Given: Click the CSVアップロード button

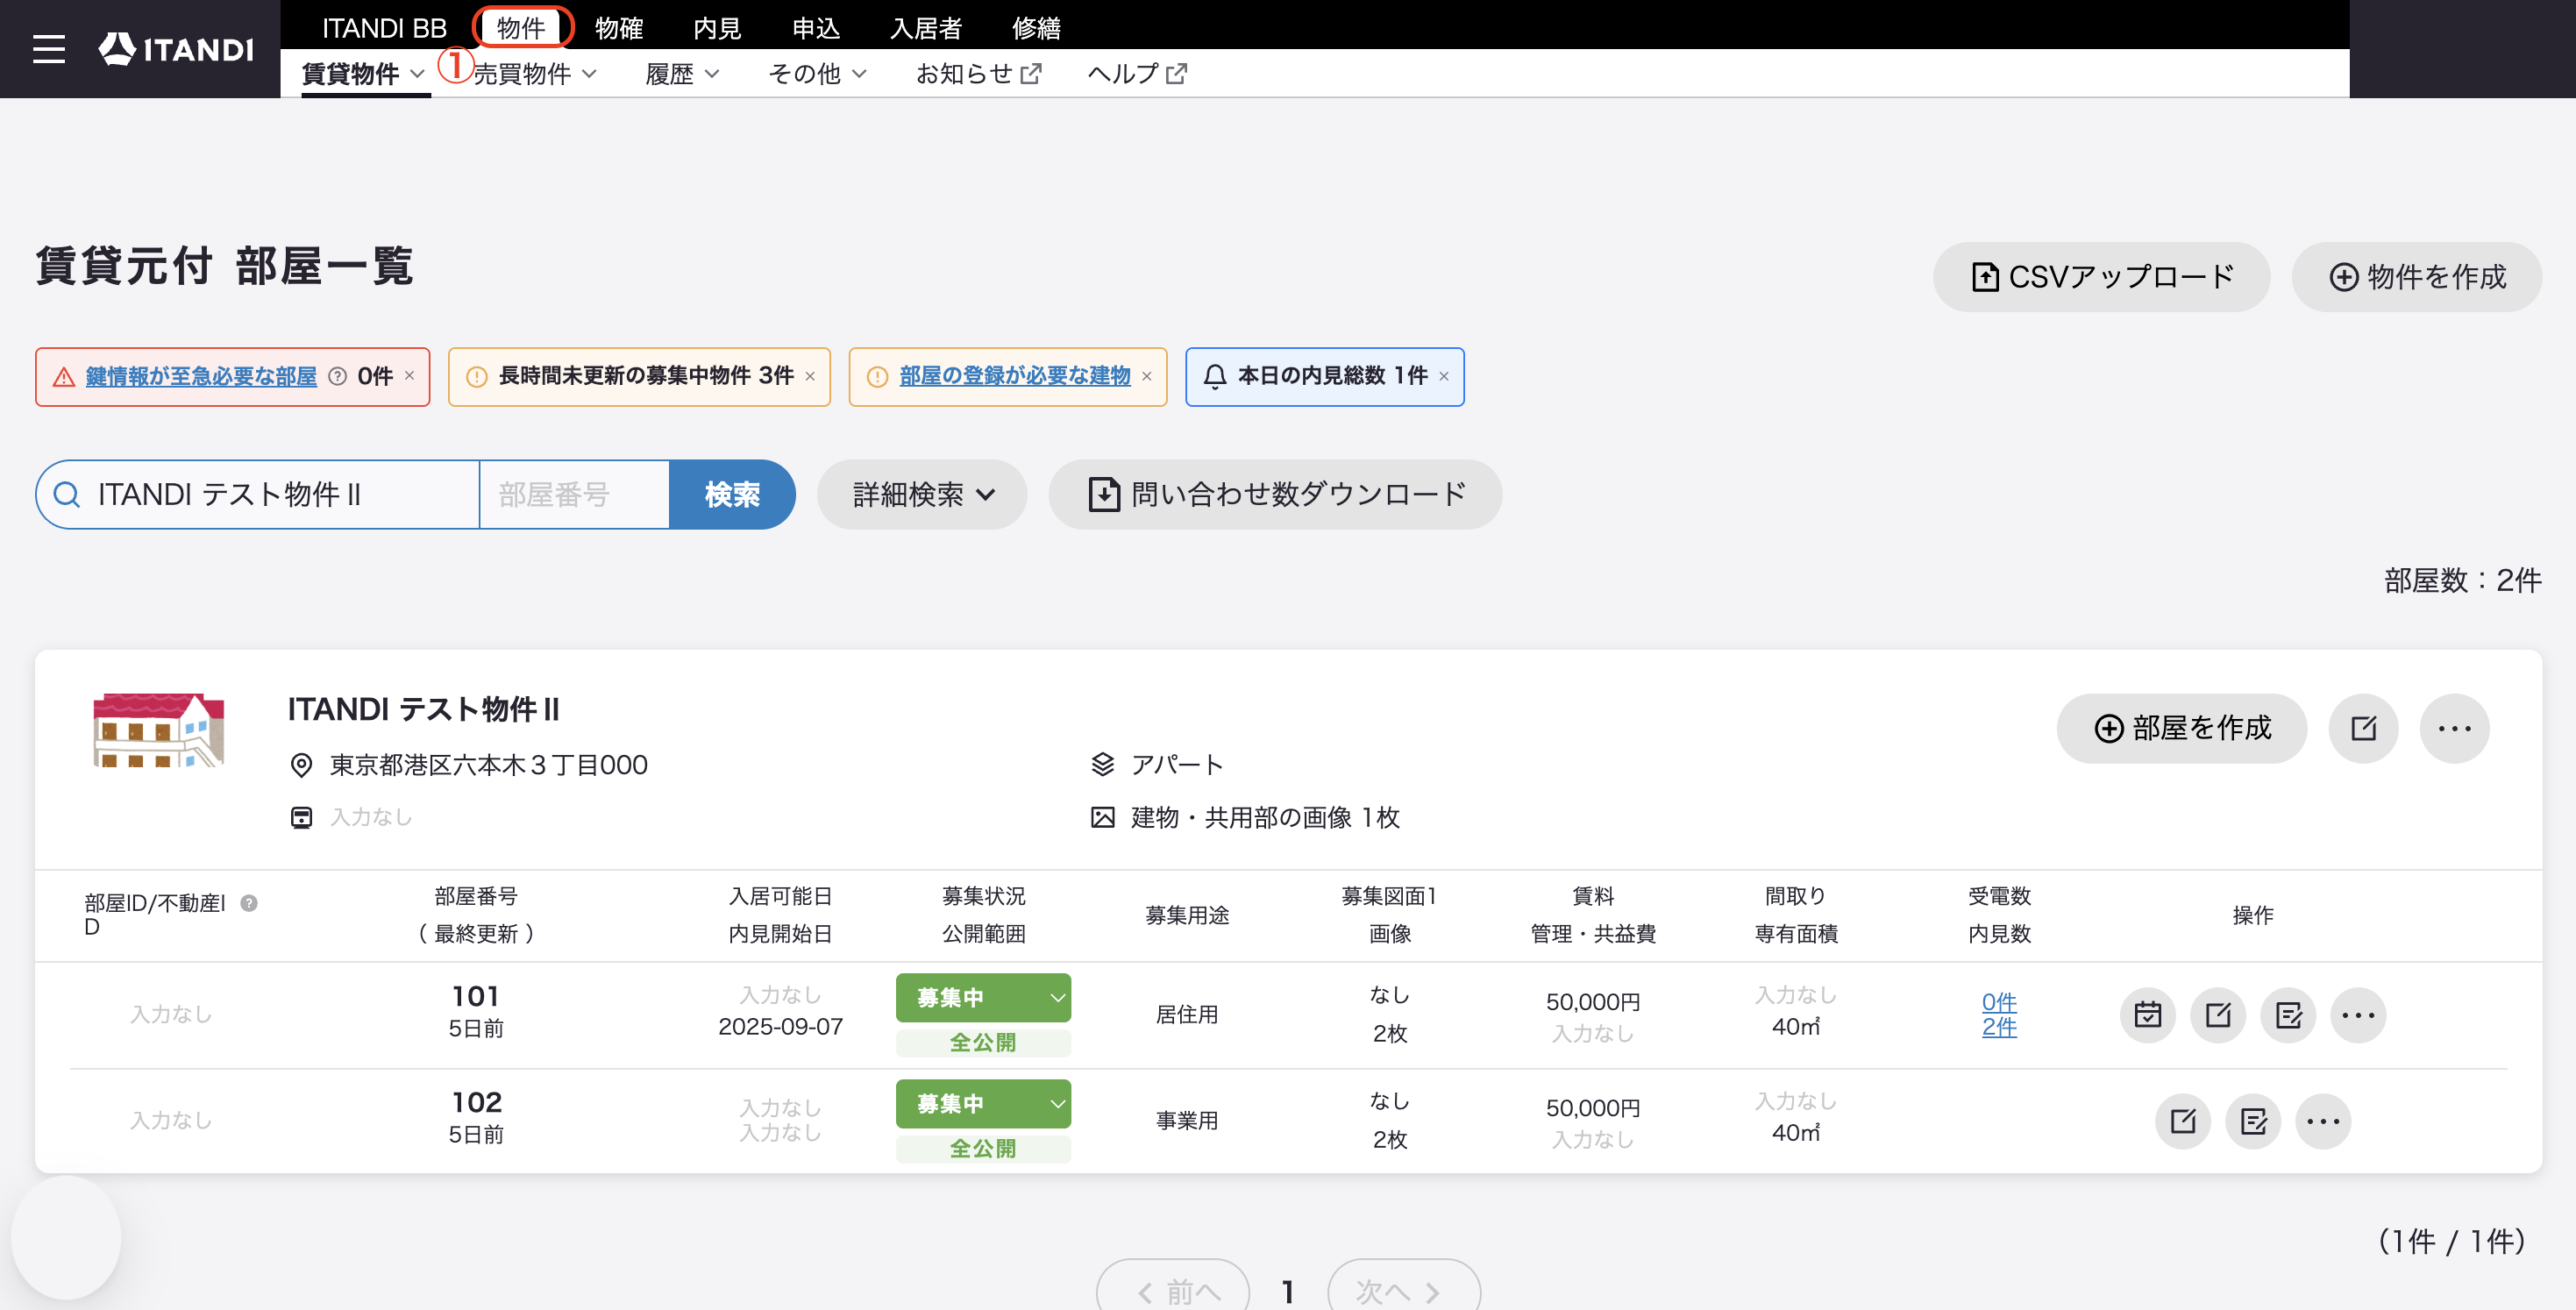Looking at the screenshot, I should tap(2101, 277).
